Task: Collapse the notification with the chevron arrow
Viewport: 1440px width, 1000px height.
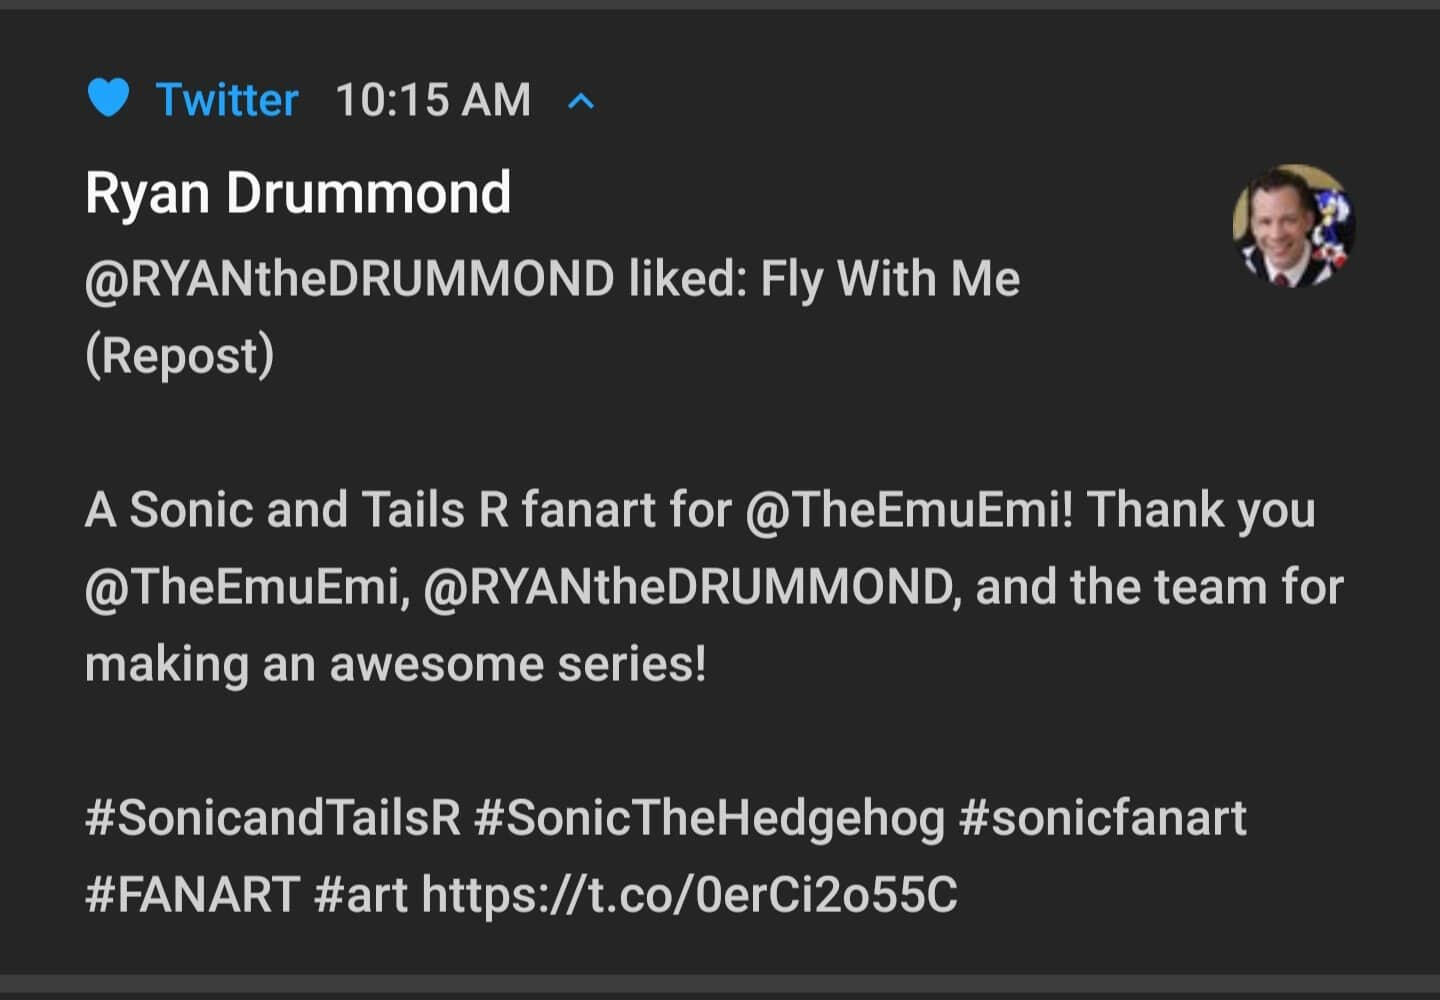Action: 581,101
